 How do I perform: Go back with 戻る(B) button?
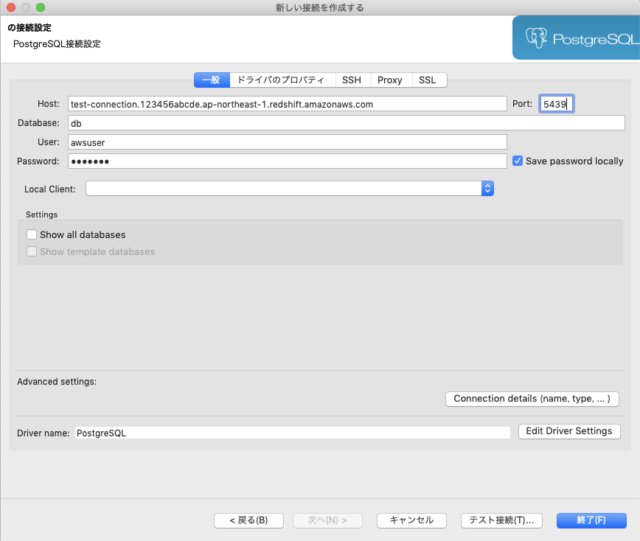pos(249,521)
